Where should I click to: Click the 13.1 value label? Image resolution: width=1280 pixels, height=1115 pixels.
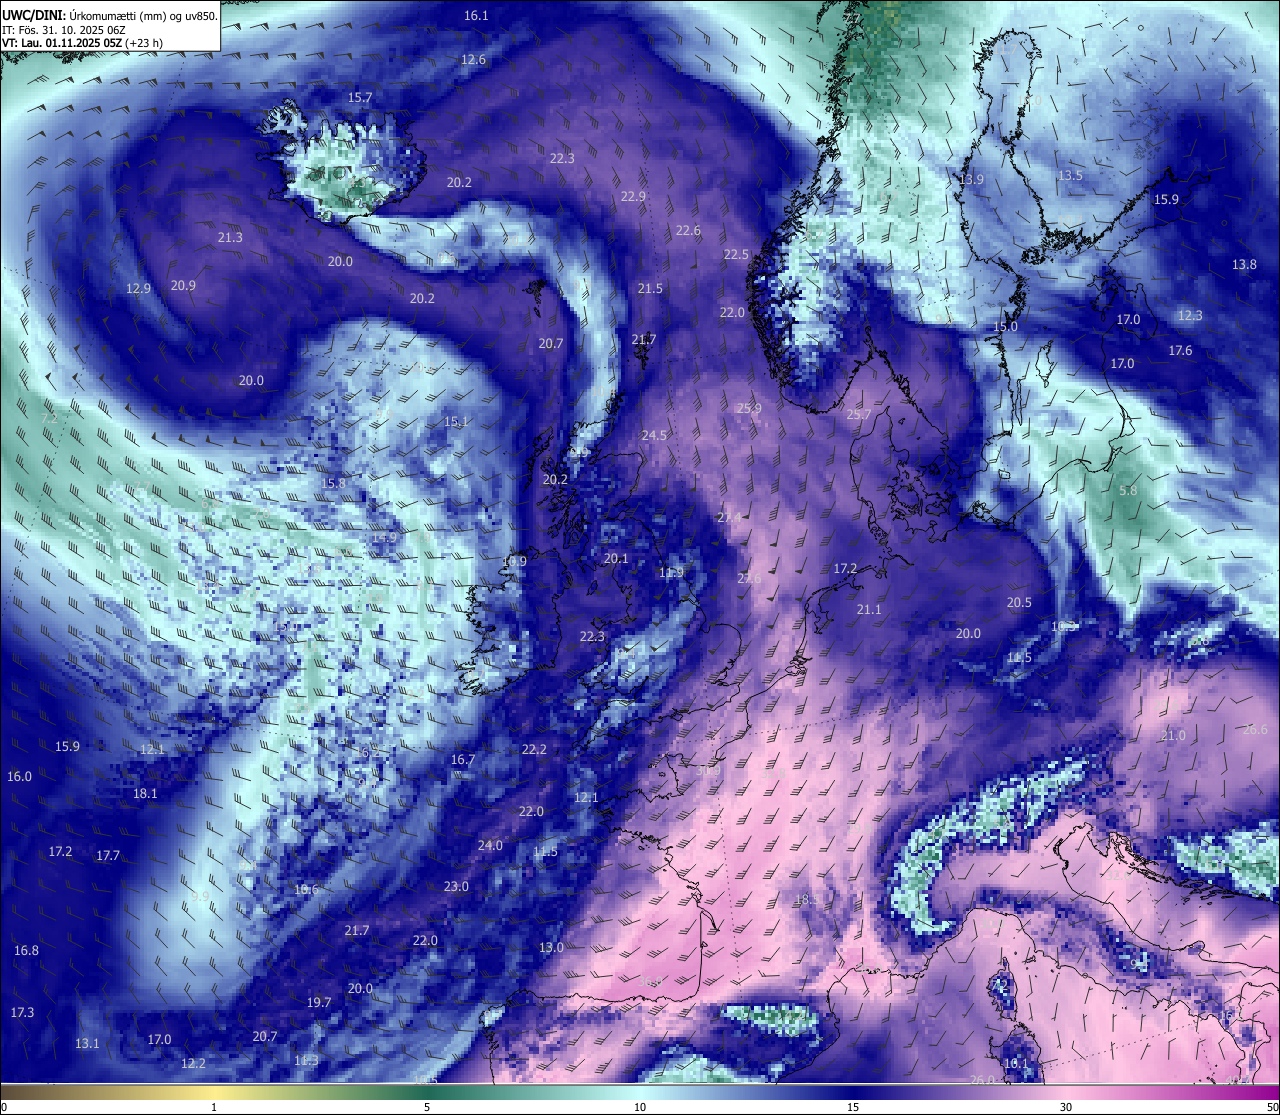point(87,1044)
